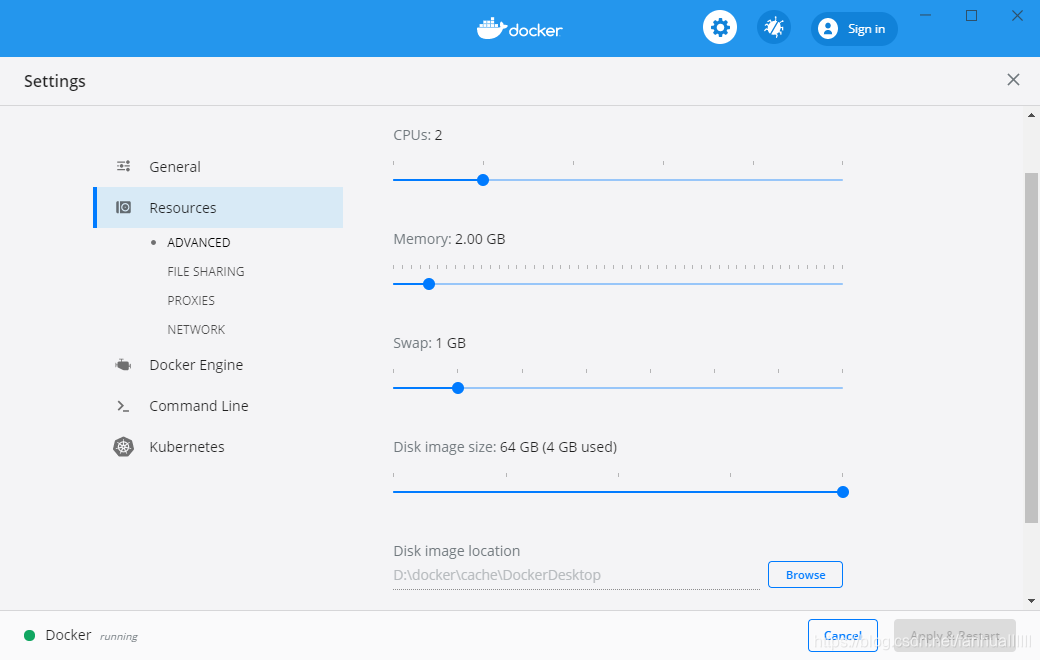Click the 'Swap: 1 GB' label
The width and height of the screenshot is (1040, 660).
coord(429,344)
